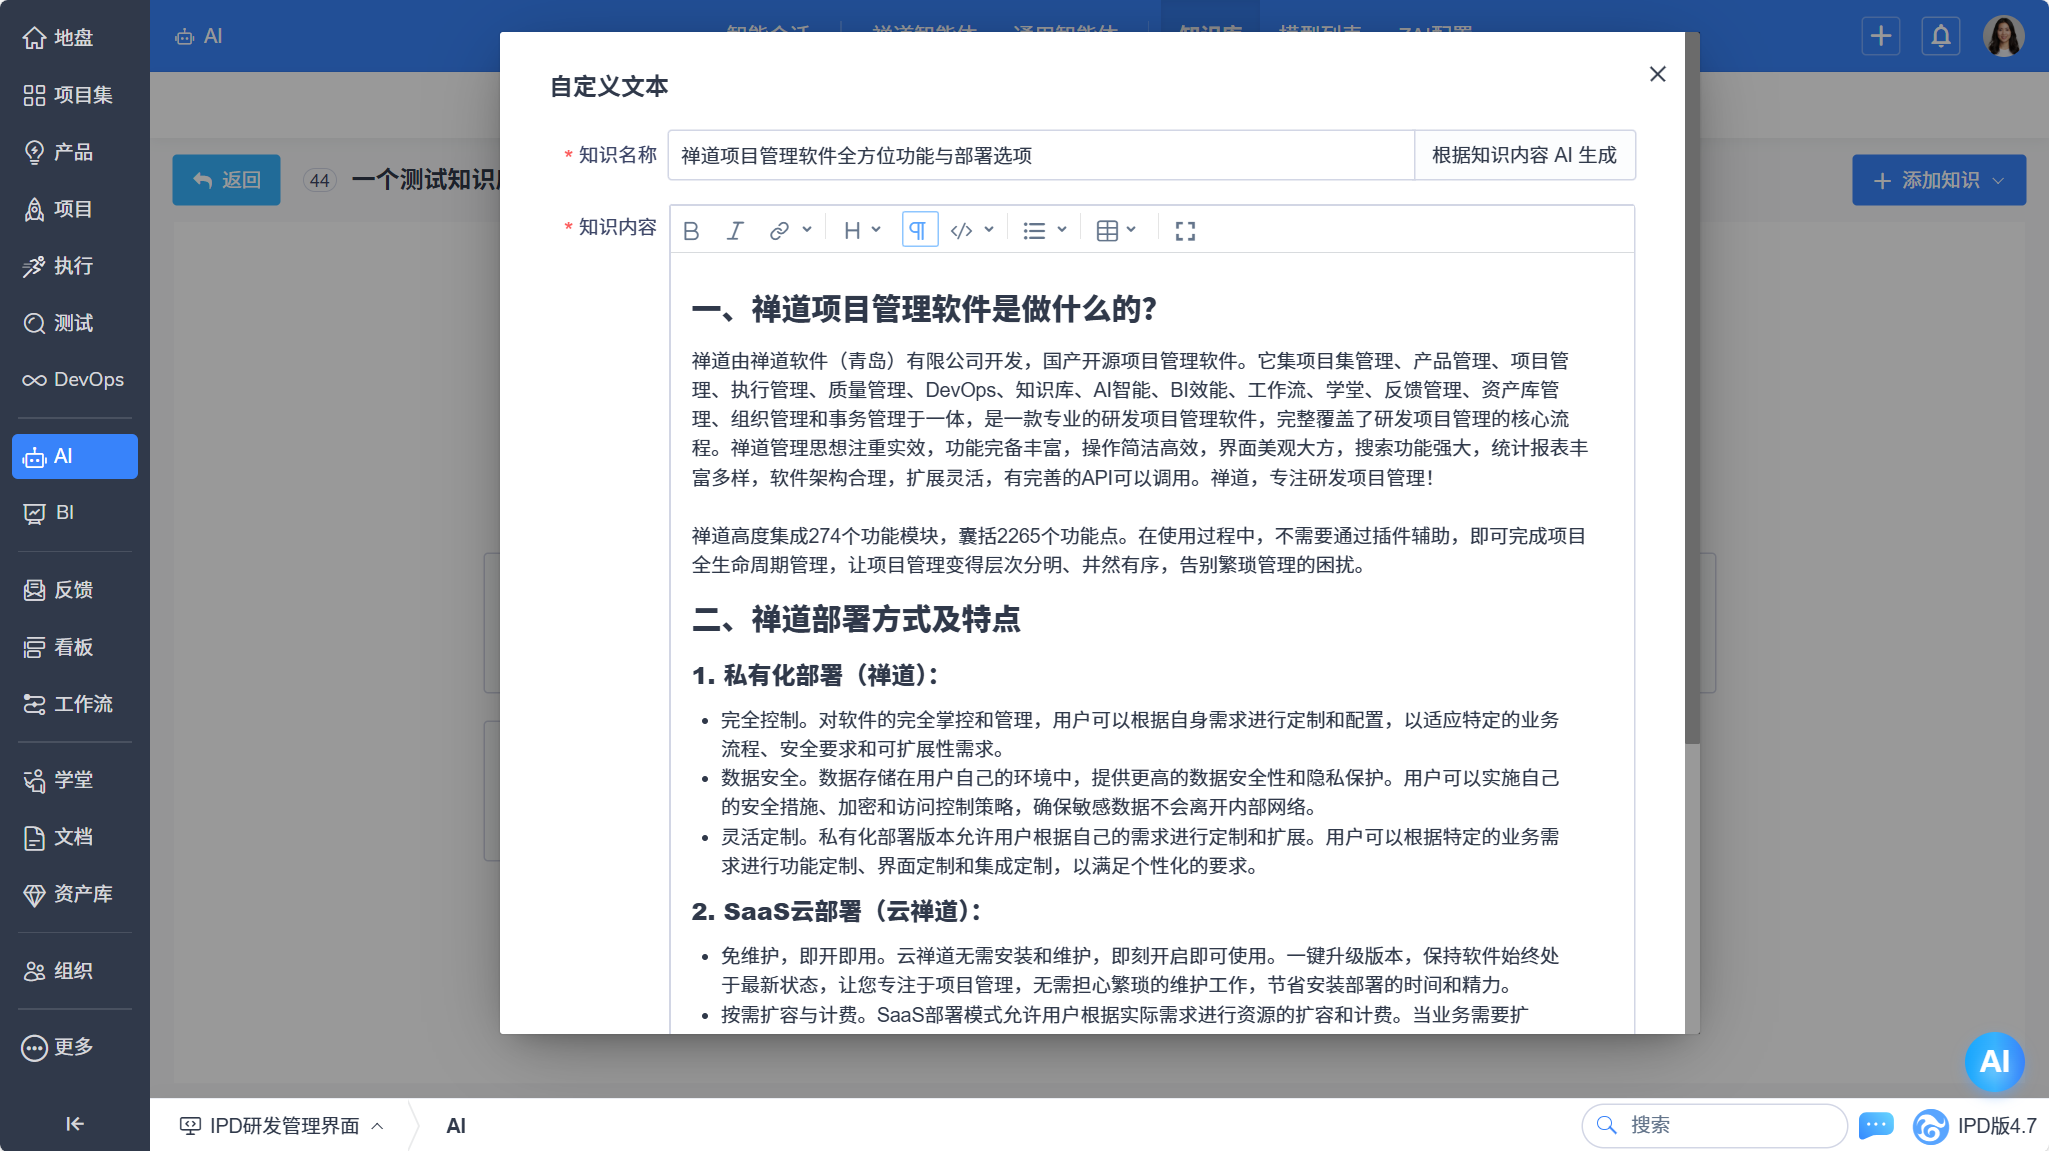Screen dimensions: 2049x1151
Task: Open the chat message icon
Action: [1876, 1125]
